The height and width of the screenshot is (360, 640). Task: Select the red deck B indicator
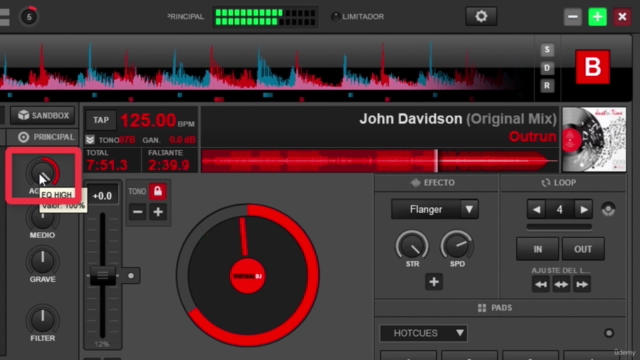click(x=593, y=67)
